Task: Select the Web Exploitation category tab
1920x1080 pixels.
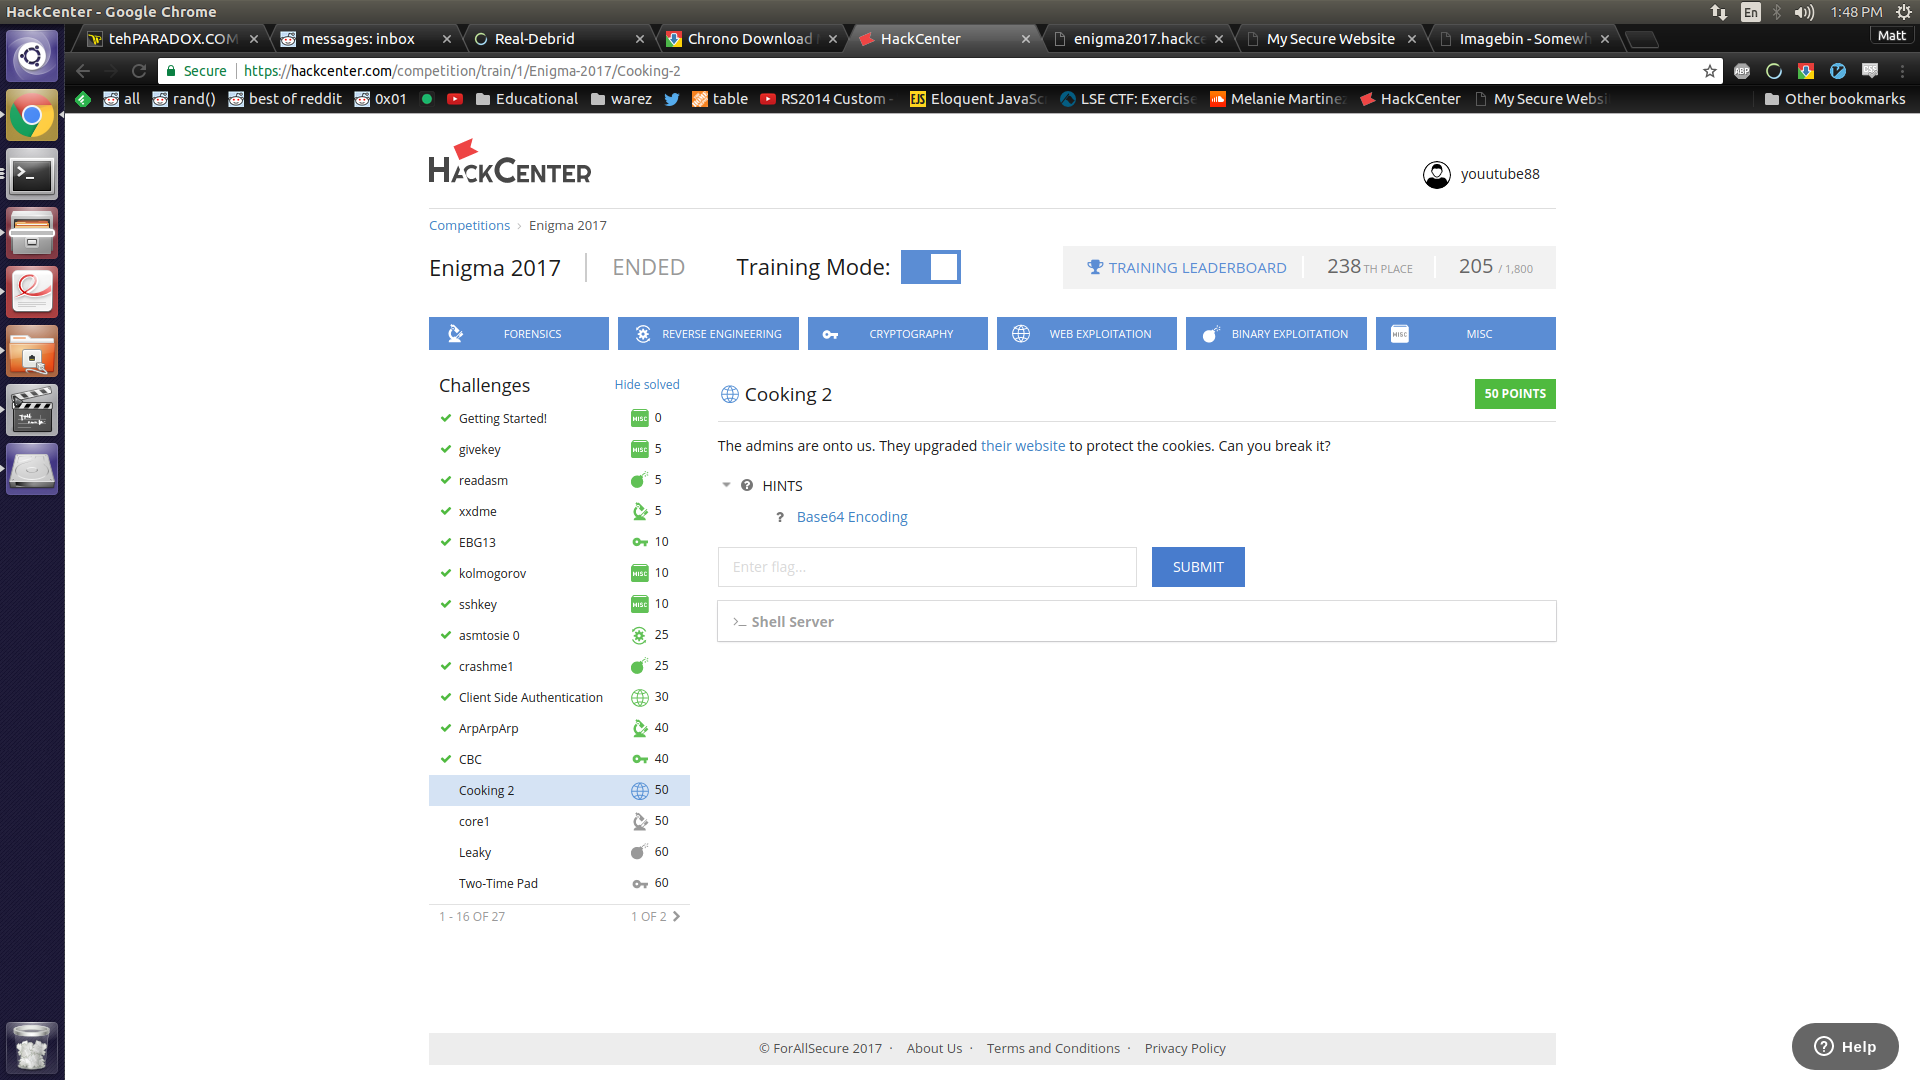Action: (1087, 334)
